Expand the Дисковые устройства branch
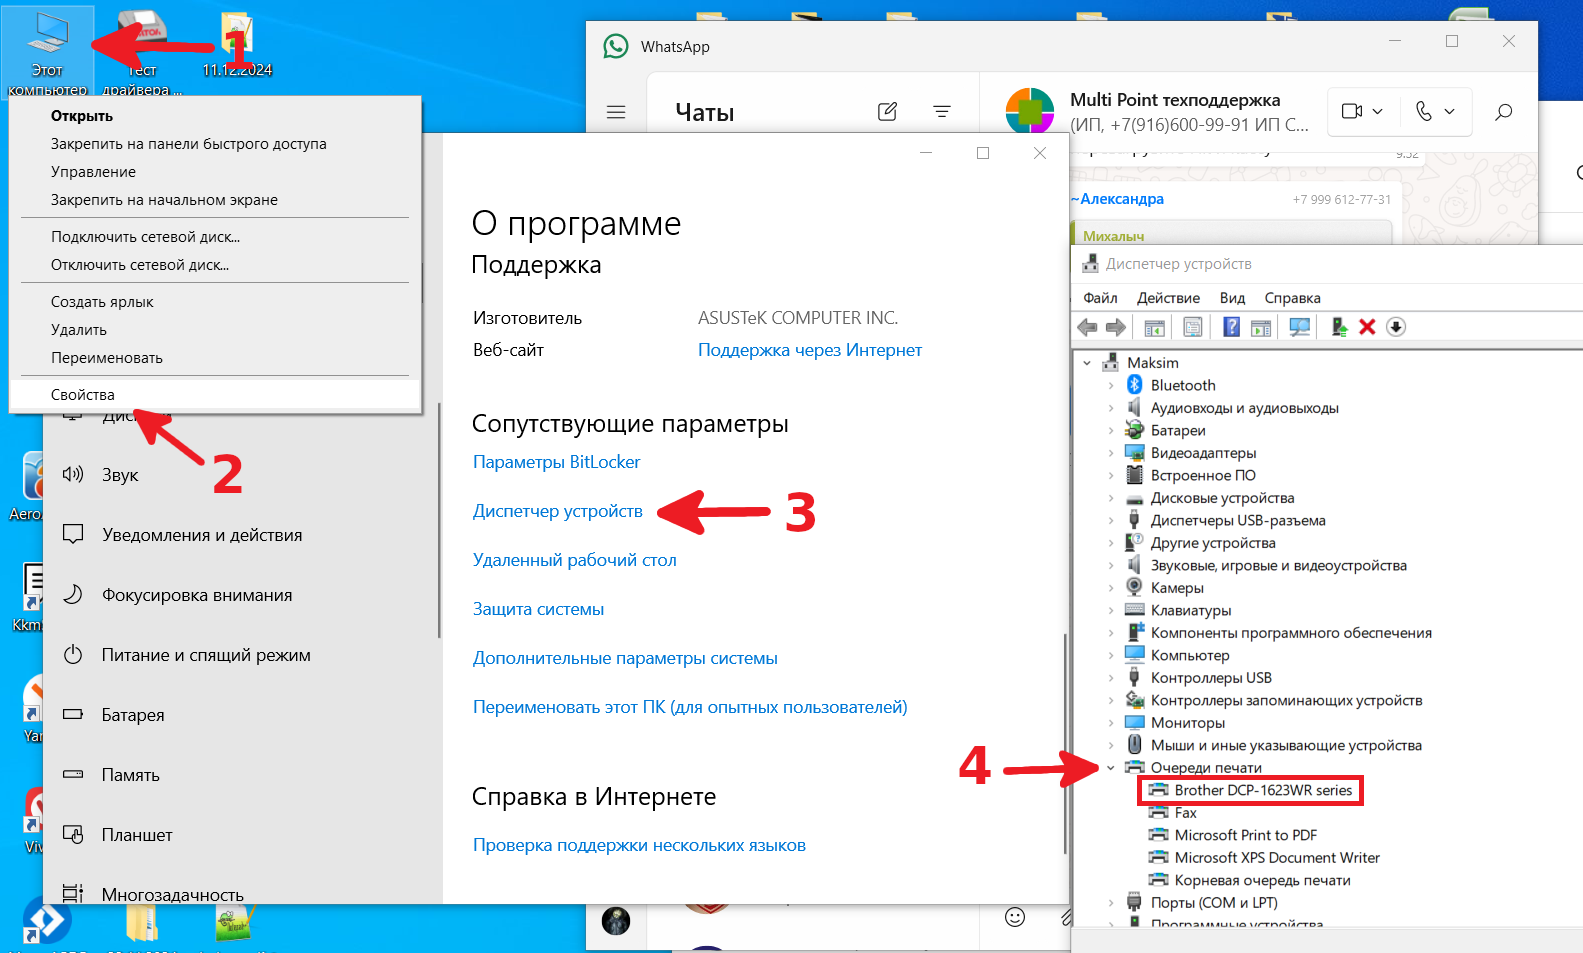Image resolution: width=1583 pixels, height=953 pixels. [x=1110, y=498]
